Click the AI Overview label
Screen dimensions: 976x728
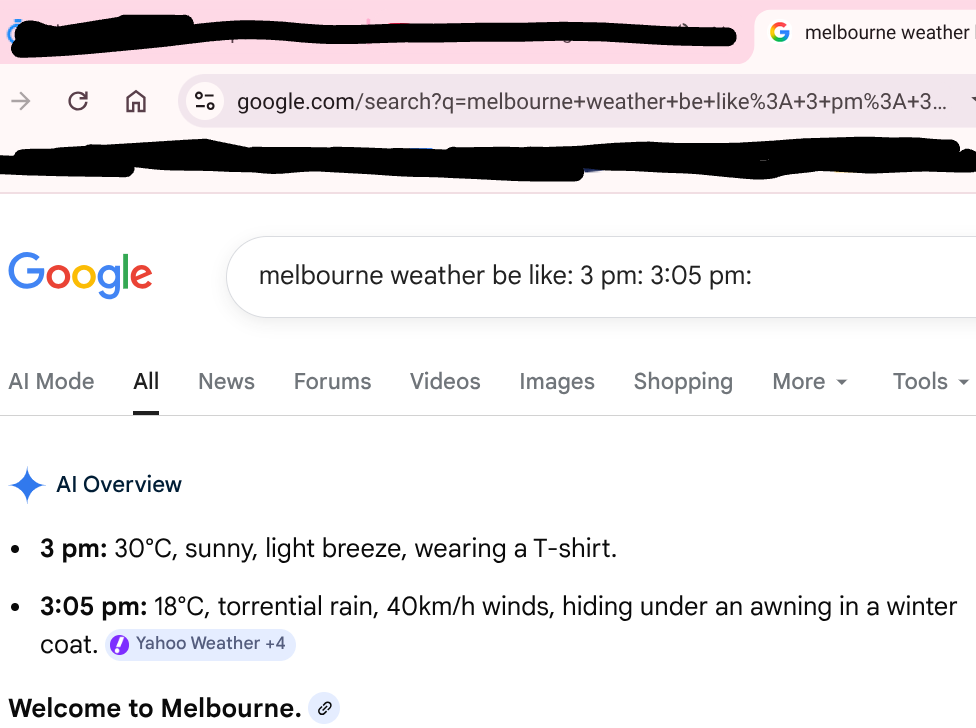point(118,485)
